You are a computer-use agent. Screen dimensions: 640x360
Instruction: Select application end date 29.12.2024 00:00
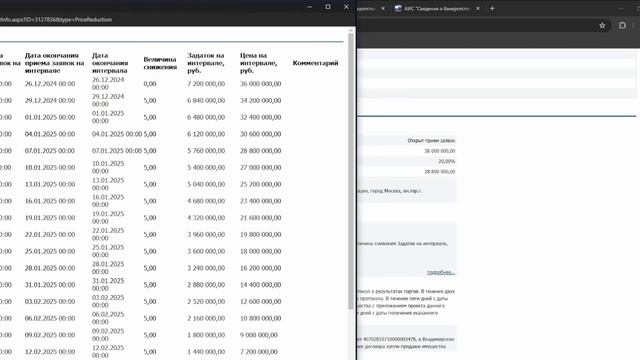(50, 100)
